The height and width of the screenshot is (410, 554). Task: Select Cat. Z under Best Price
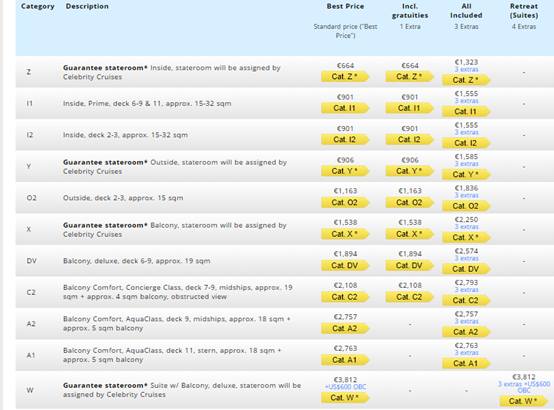[345, 76]
